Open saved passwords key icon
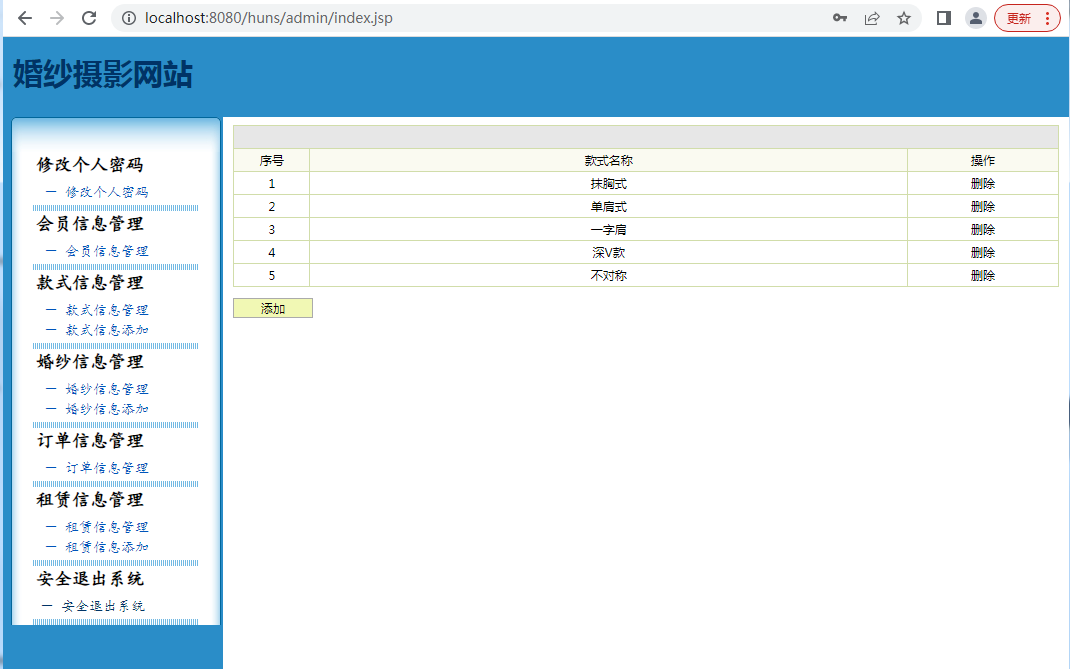Screen dimensions: 1070x669 (x=840, y=18)
